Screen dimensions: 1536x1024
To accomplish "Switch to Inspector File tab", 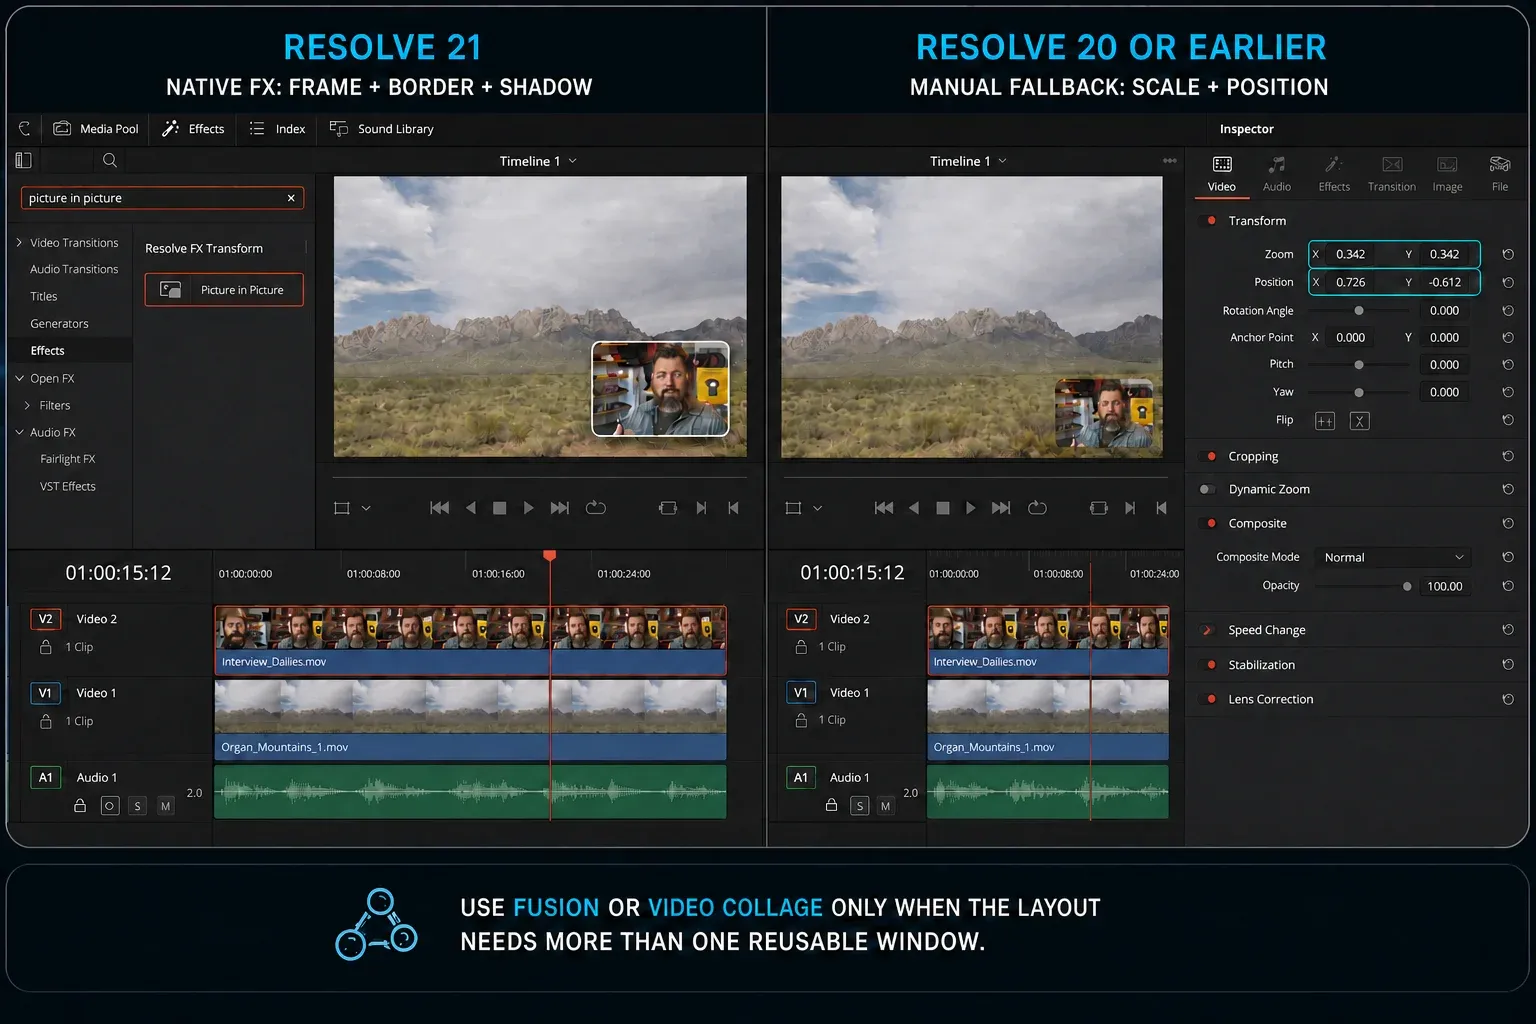I will [1500, 173].
